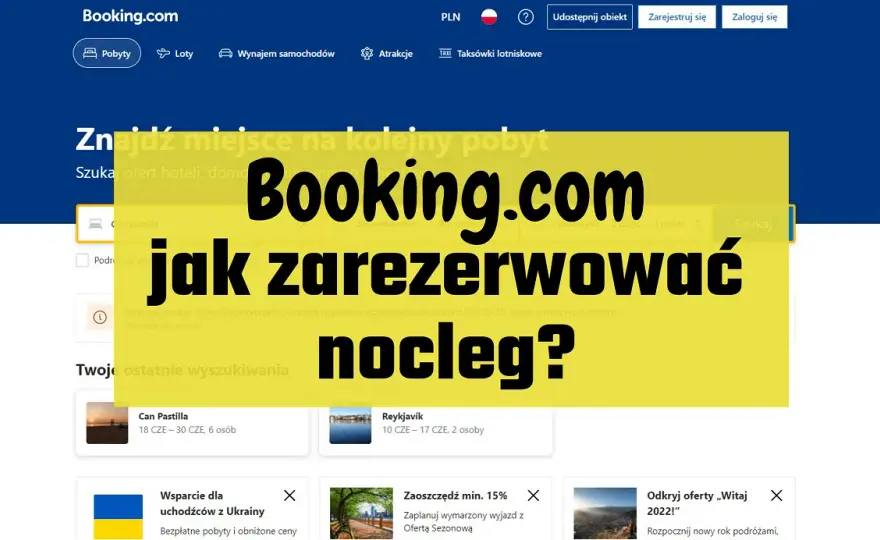The height and width of the screenshot is (540, 880).
Task: Open the Reykjavík recent search
Action: [436, 423]
